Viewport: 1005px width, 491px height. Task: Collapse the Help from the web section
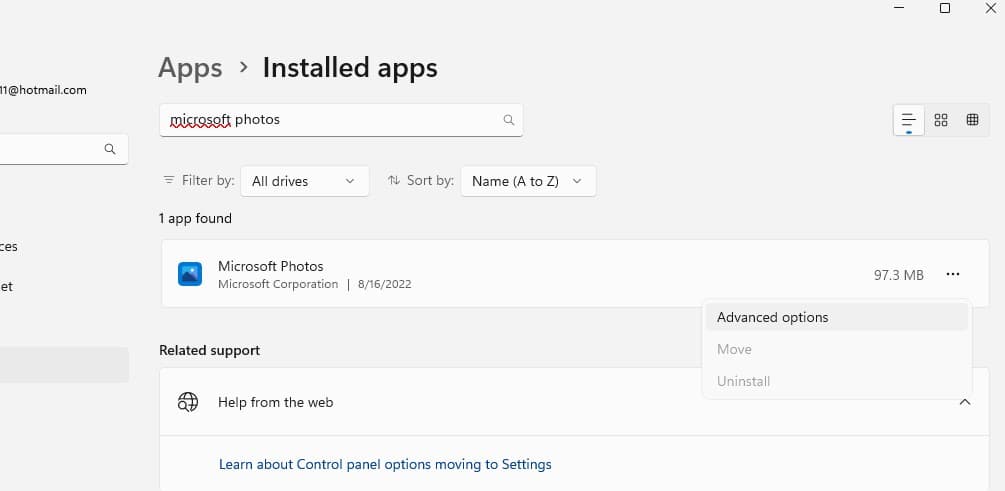click(x=965, y=402)
